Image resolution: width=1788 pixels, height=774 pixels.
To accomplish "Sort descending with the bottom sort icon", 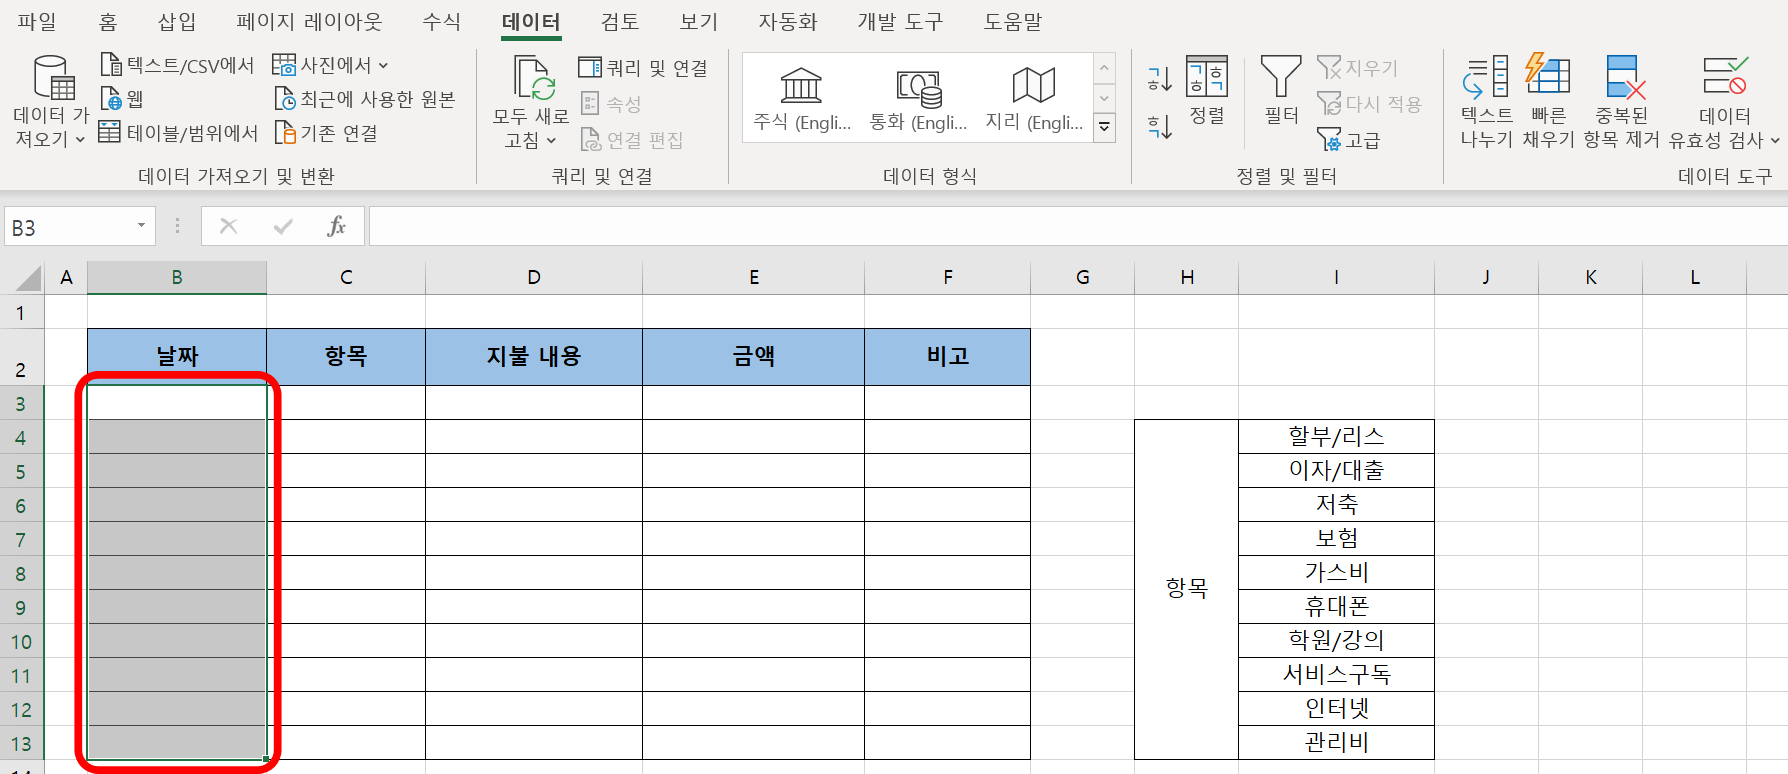I will (1159, 126).
